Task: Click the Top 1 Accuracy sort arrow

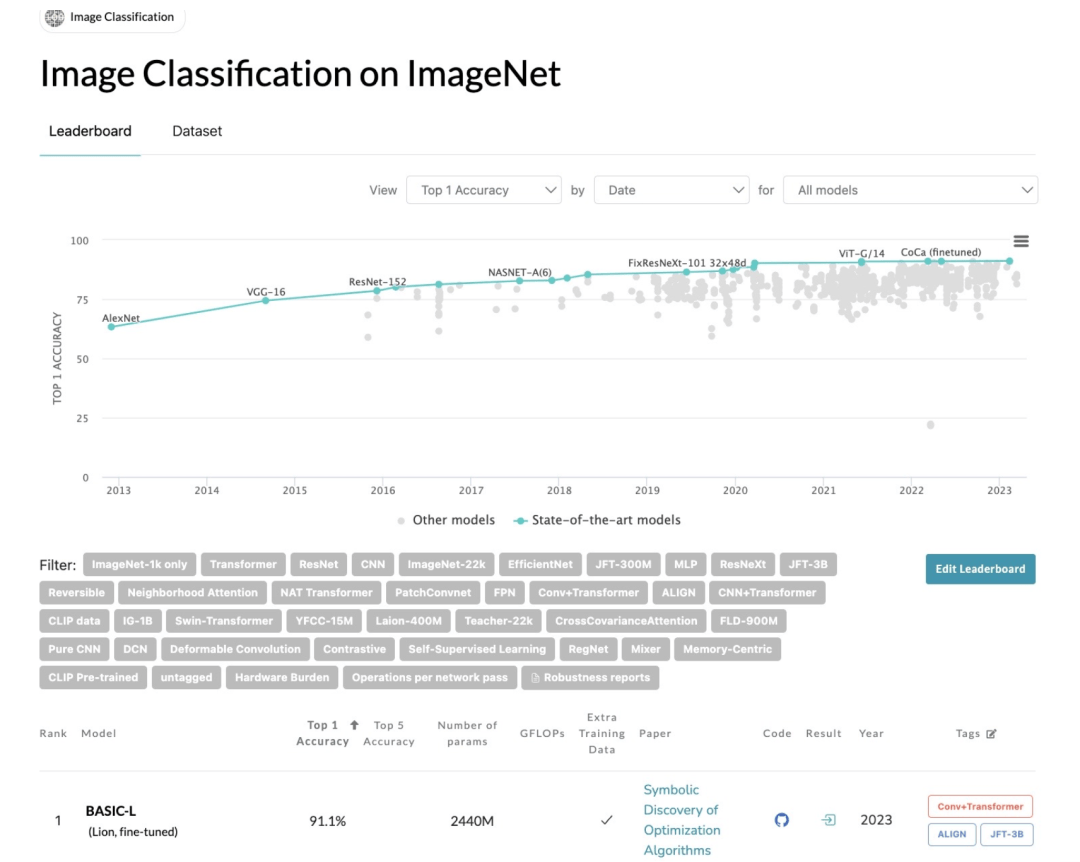Action: 354,725
